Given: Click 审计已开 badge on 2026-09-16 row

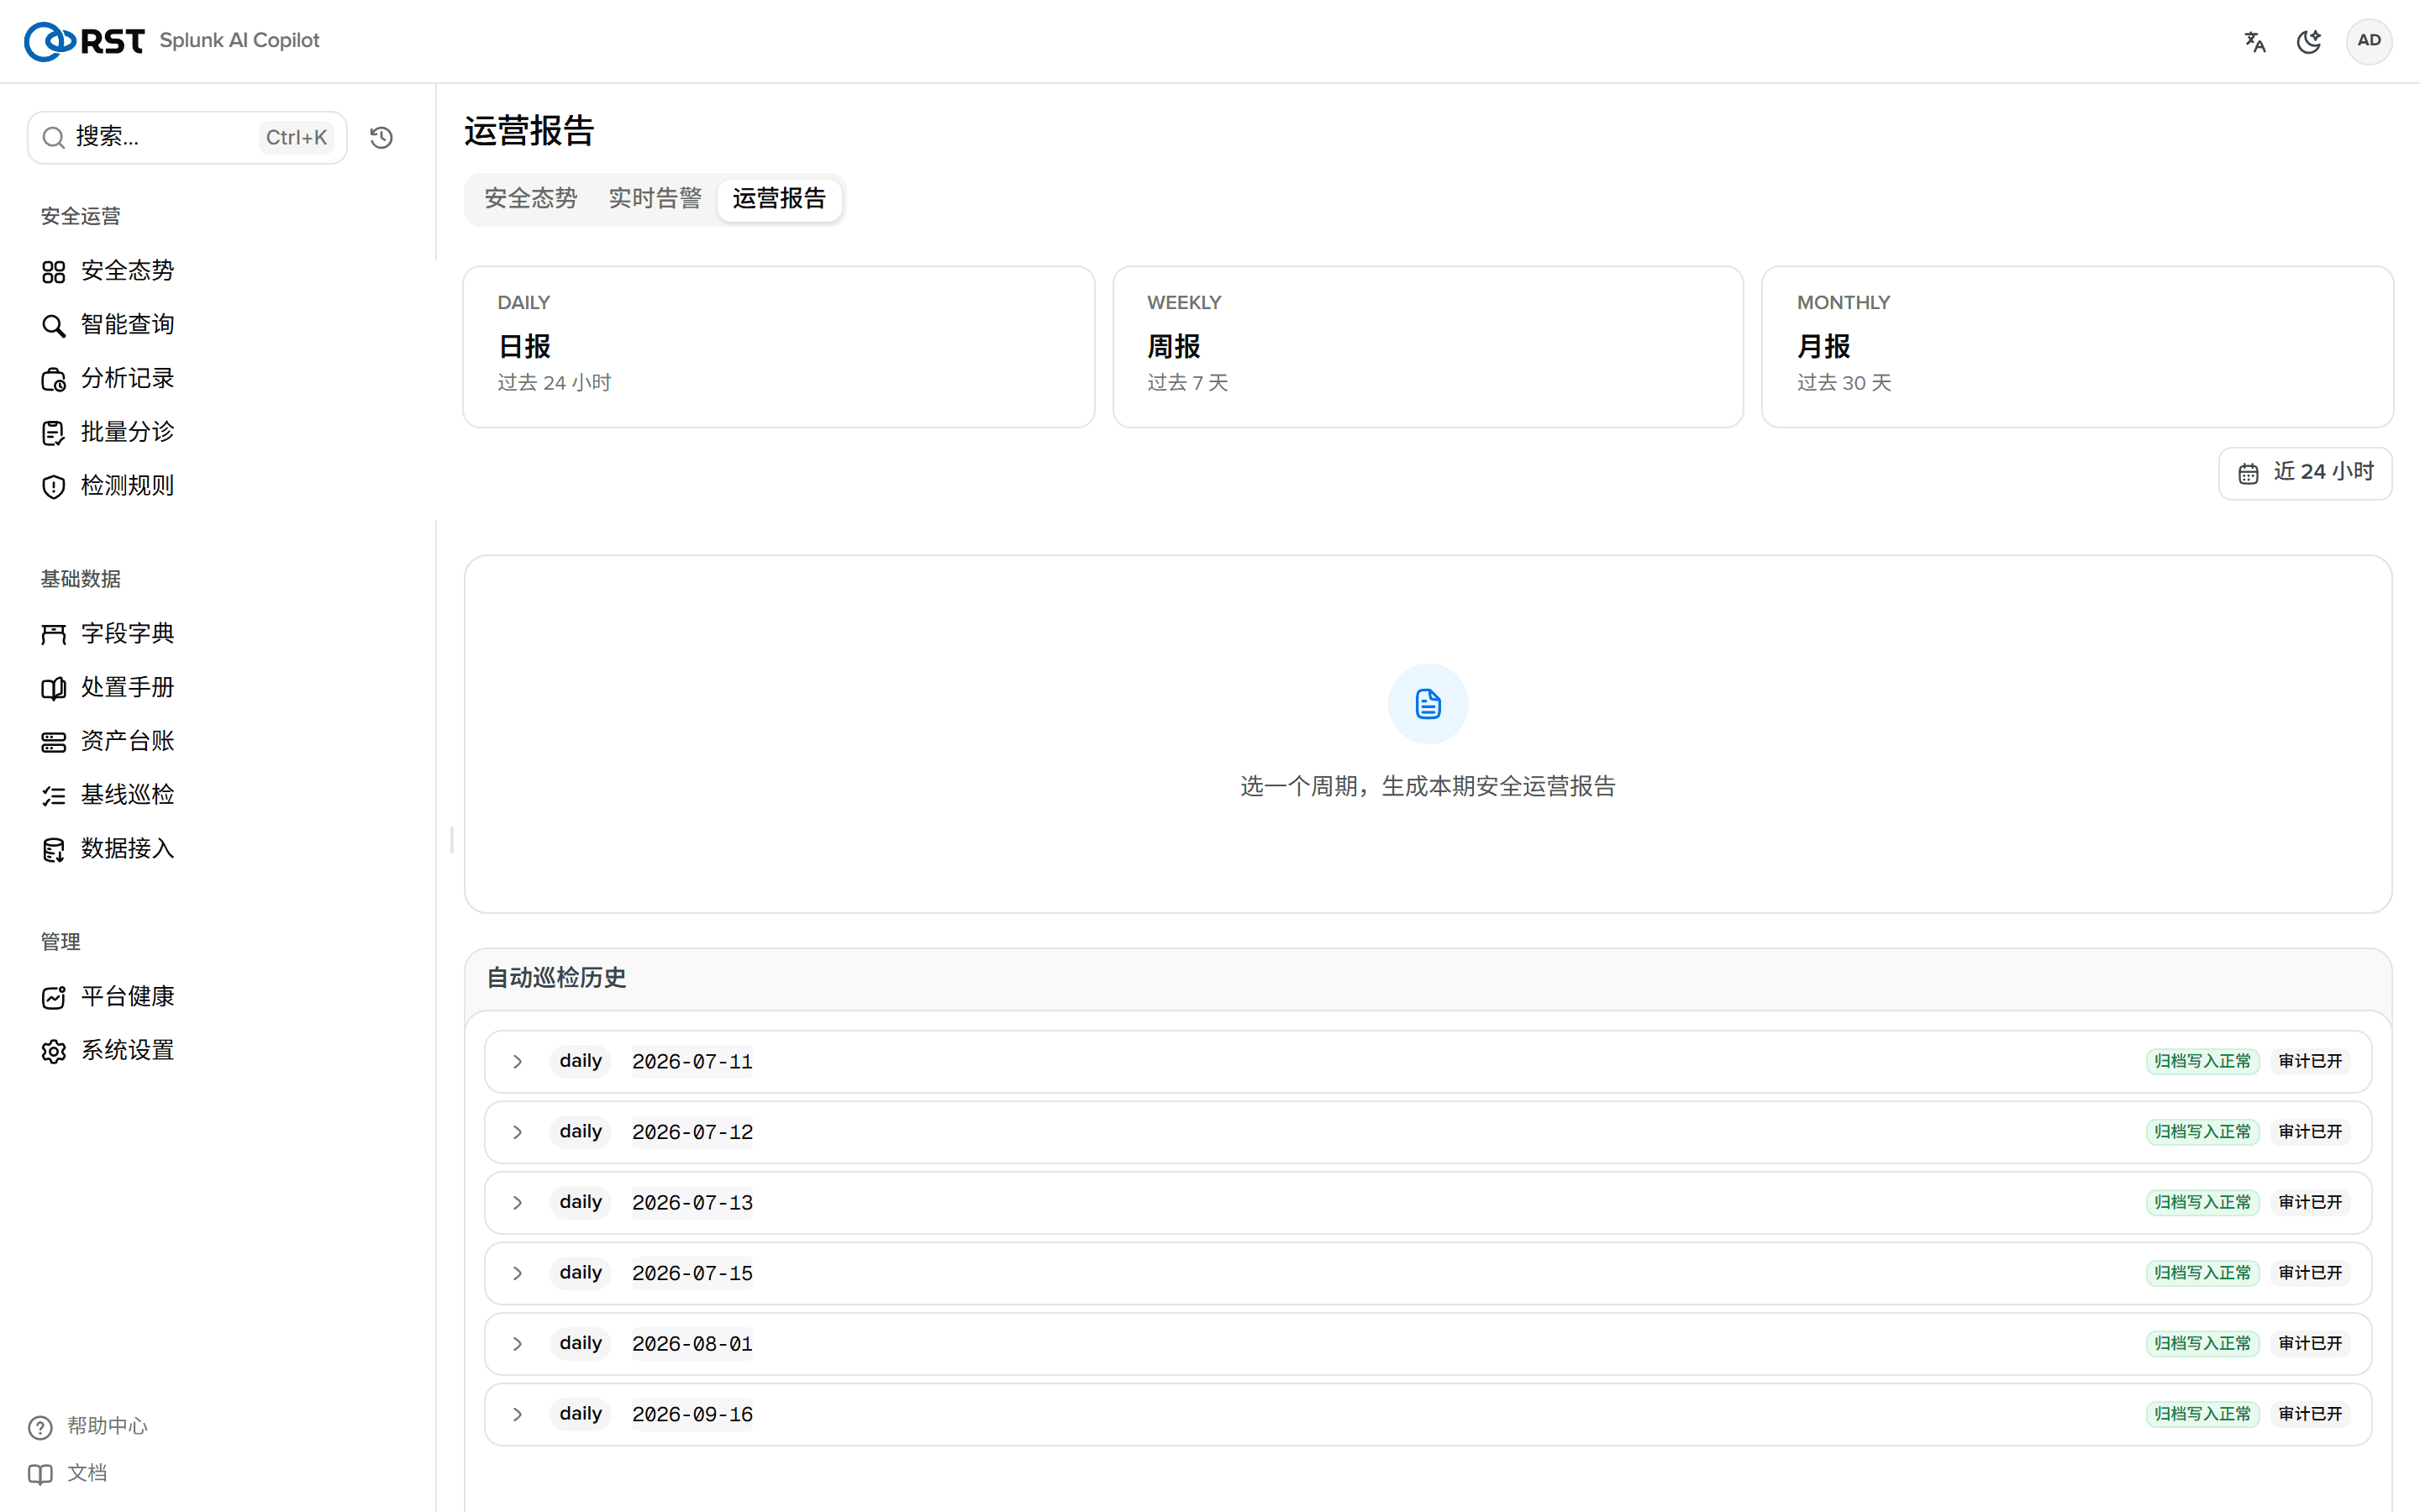Looking at the screenshot, I should point(2310,1414).
